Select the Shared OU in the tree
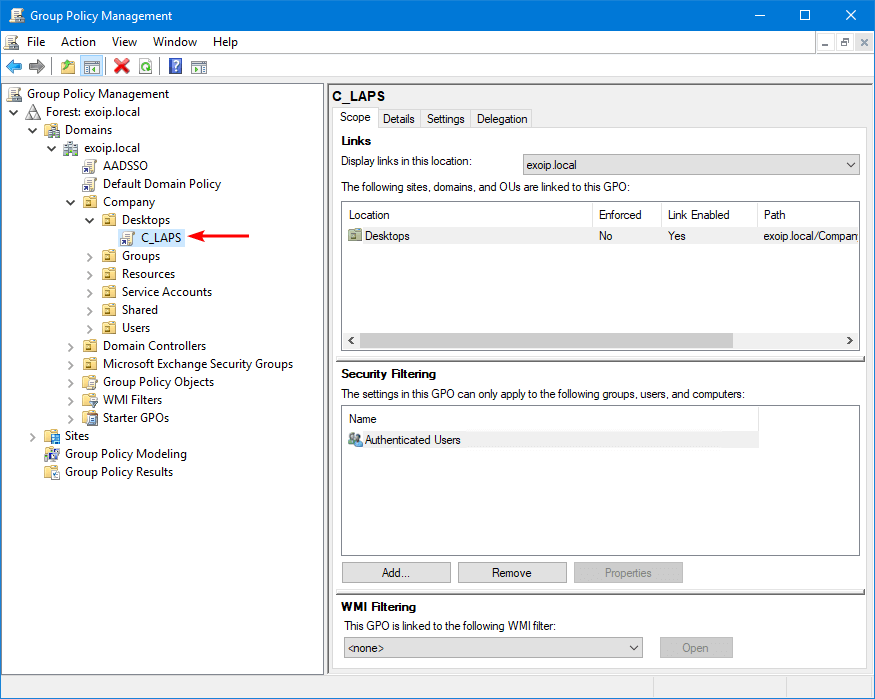Viewport: 875px width, 699px height. 140,310
